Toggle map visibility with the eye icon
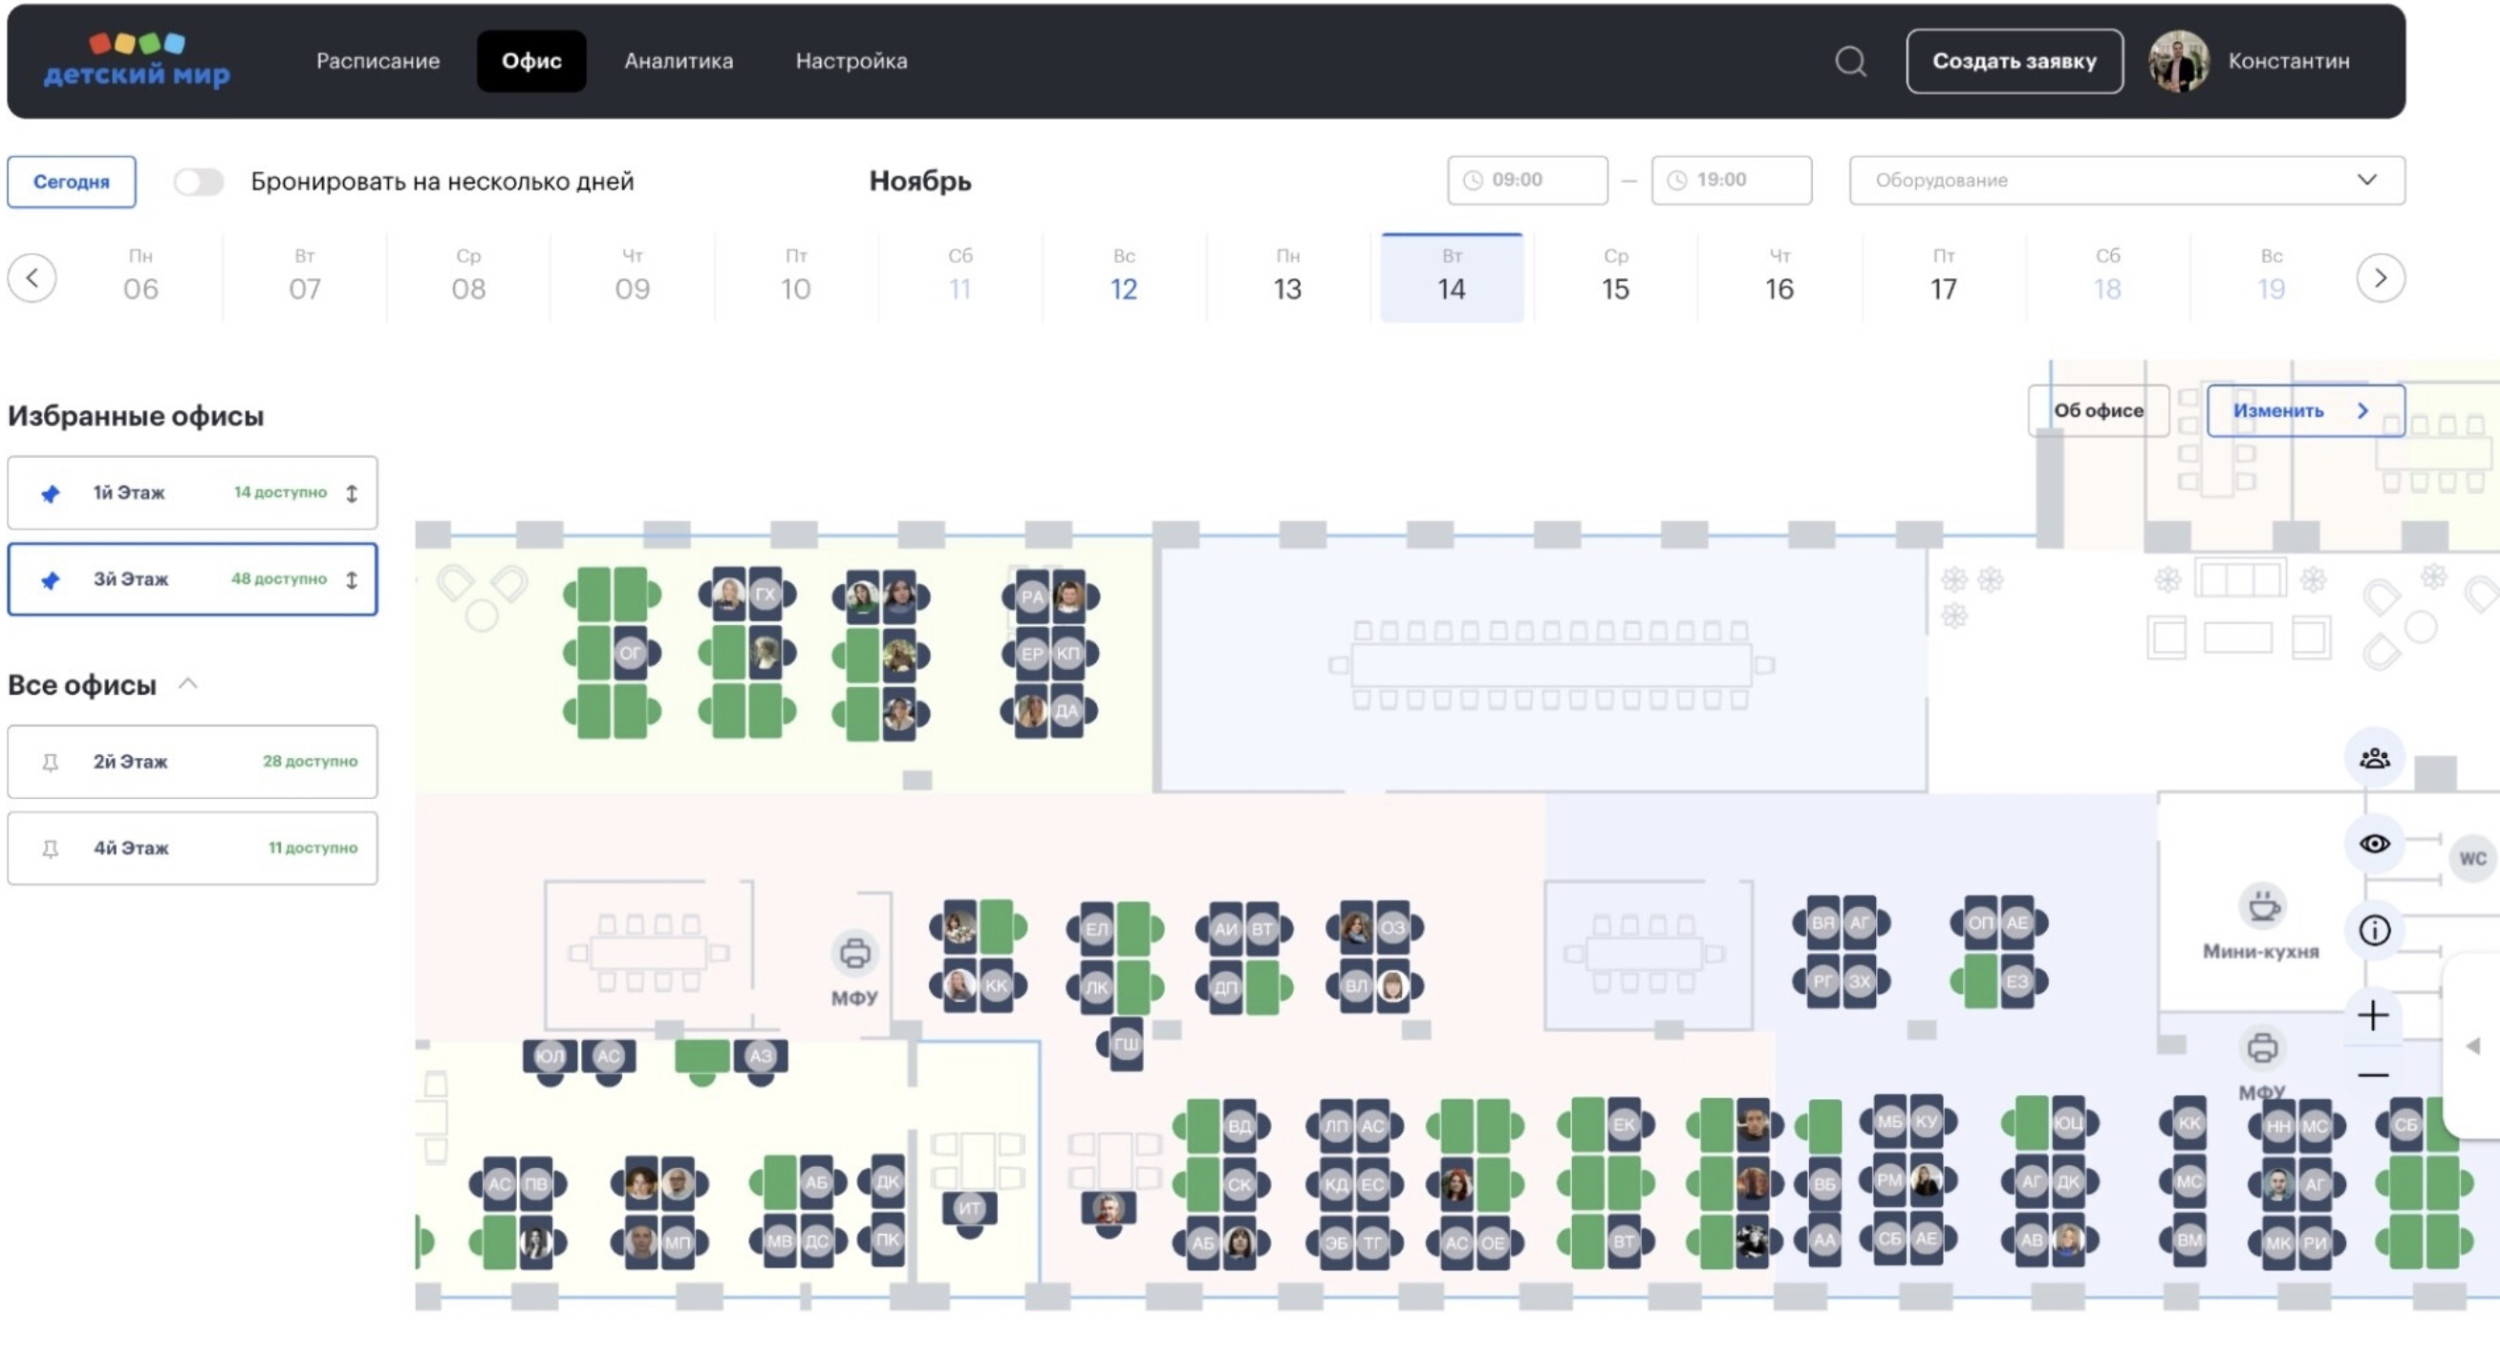The image size is (2500, 1361). (2374, 844)
